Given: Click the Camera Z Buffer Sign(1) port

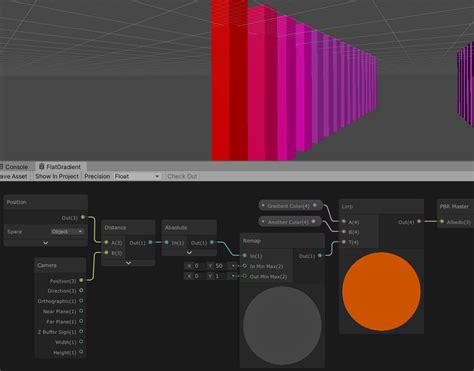Looking at the screenshot, I should [x=81, y=332].
